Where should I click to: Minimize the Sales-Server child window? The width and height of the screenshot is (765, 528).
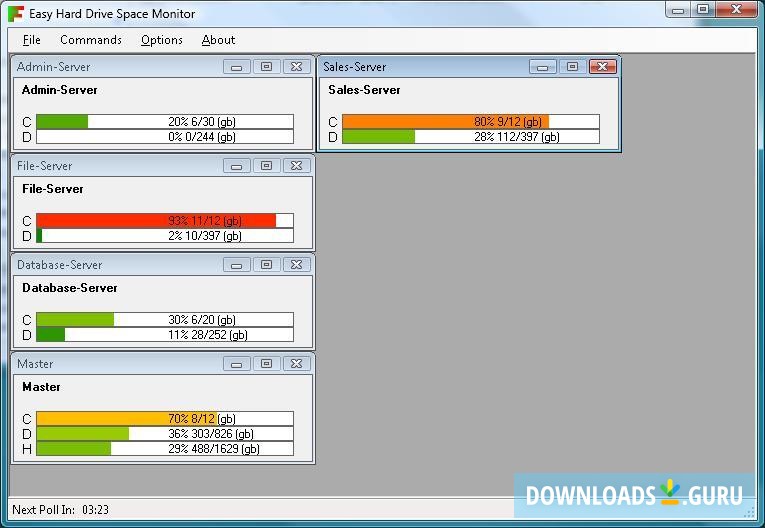543,67
